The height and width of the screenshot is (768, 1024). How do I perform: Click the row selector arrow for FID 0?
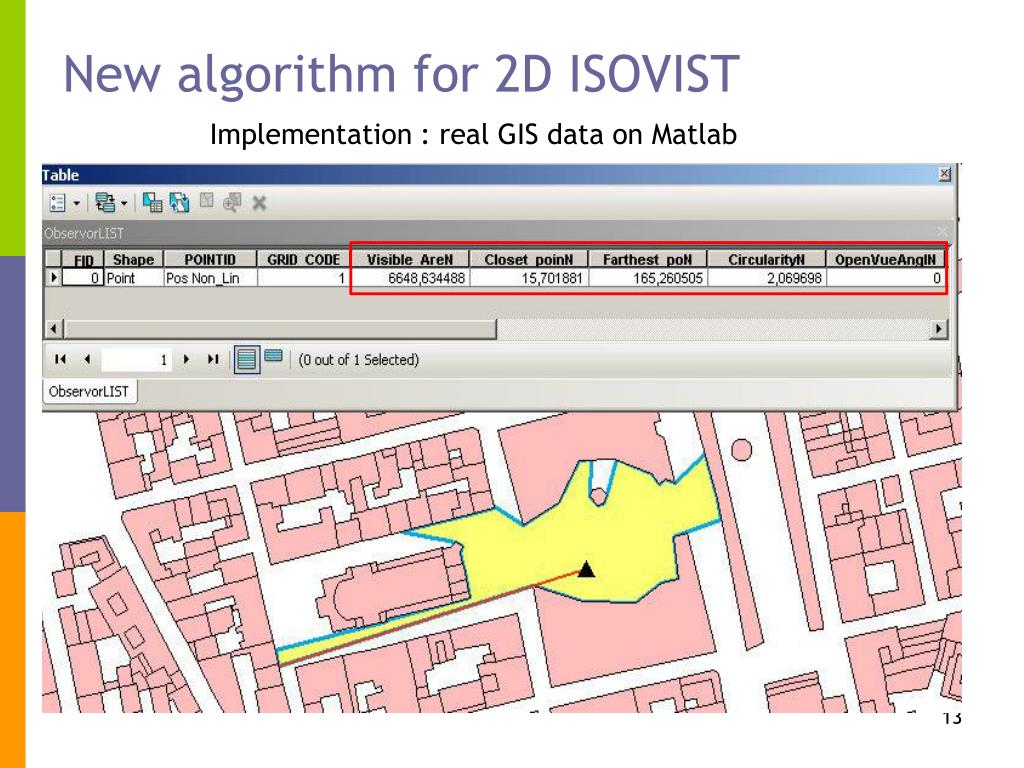[x=54, y=278]
